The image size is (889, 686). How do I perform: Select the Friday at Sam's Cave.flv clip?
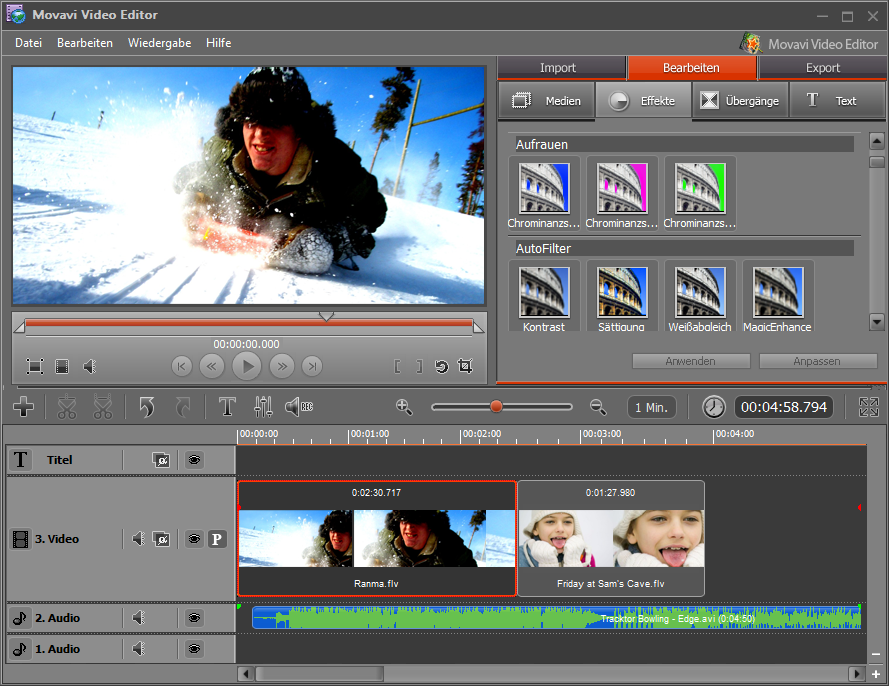(x=610, y=538)
